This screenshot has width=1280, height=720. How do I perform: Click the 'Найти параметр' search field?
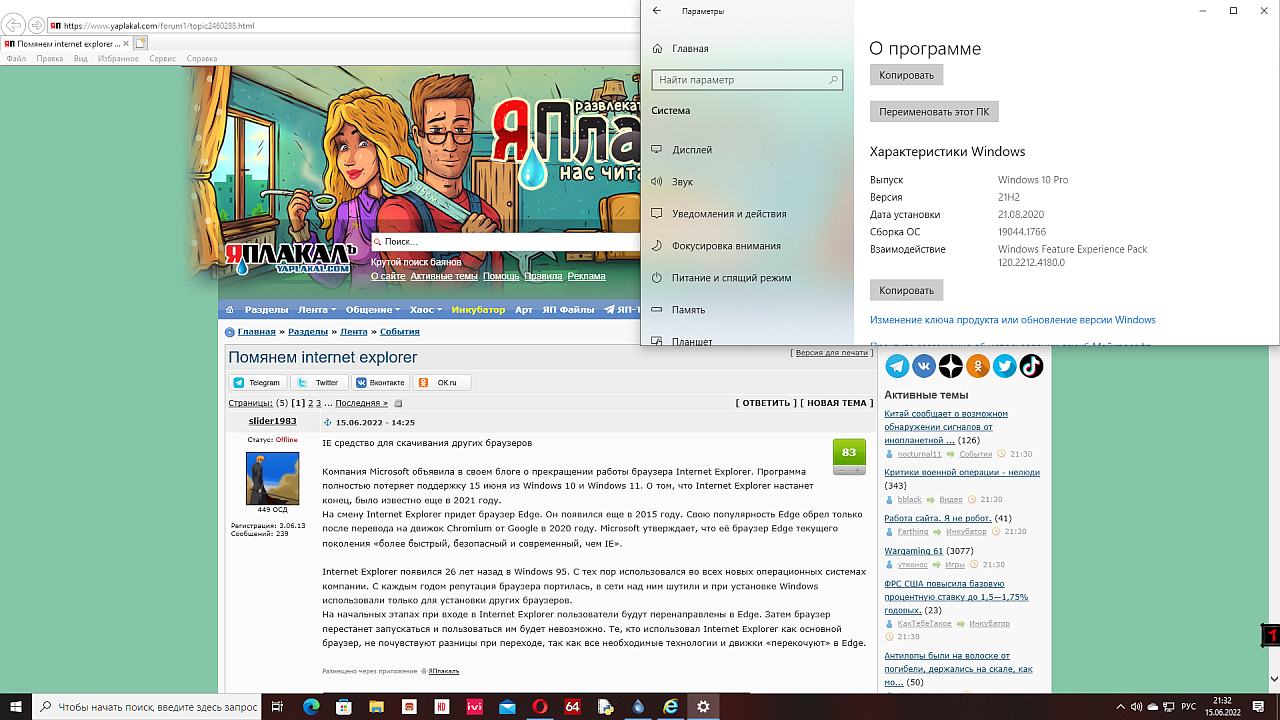[x=747, y=80]
